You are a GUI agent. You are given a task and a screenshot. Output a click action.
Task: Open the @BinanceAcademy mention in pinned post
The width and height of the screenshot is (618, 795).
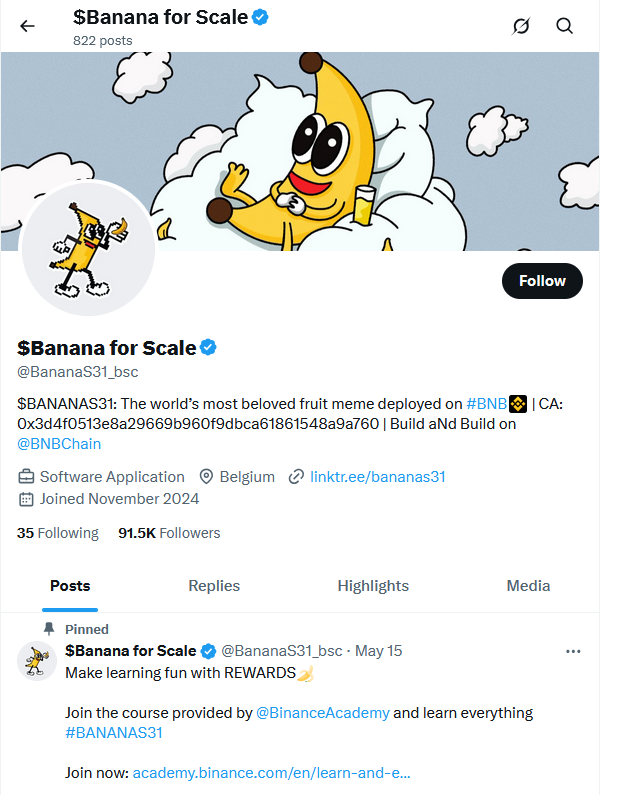[322, 713]
